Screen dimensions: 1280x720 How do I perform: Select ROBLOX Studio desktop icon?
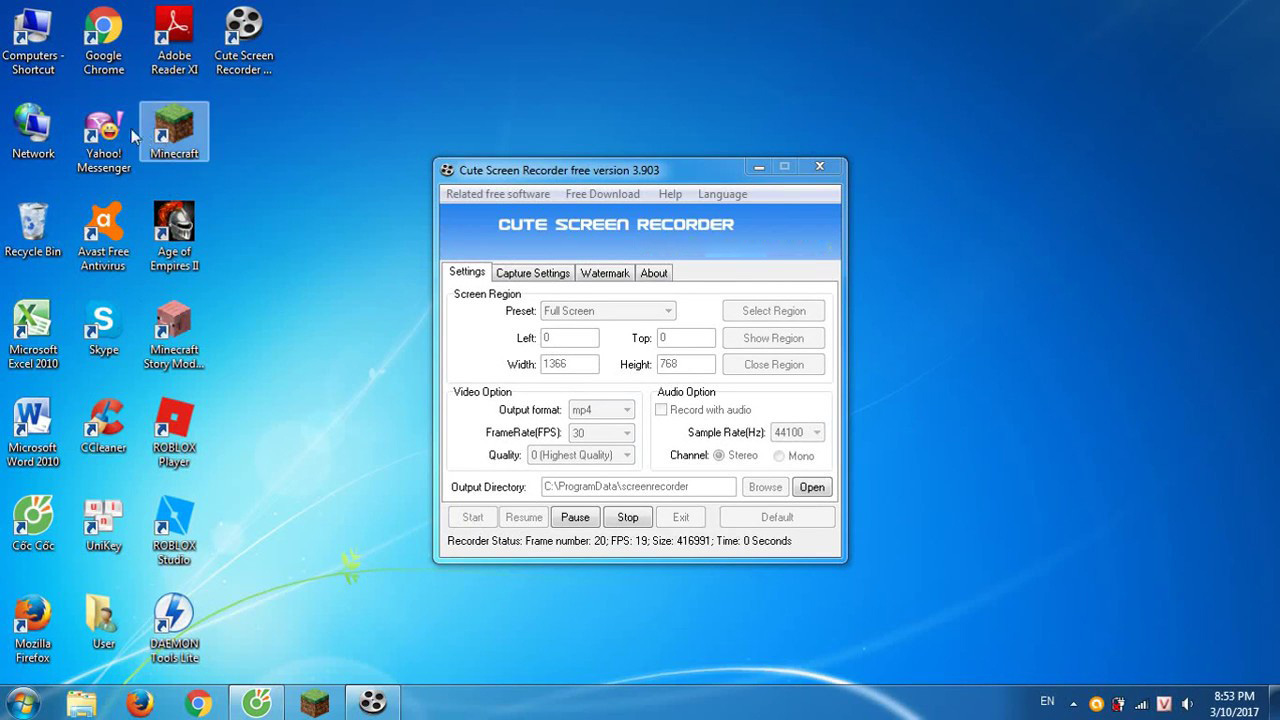(x=174, y=531)
